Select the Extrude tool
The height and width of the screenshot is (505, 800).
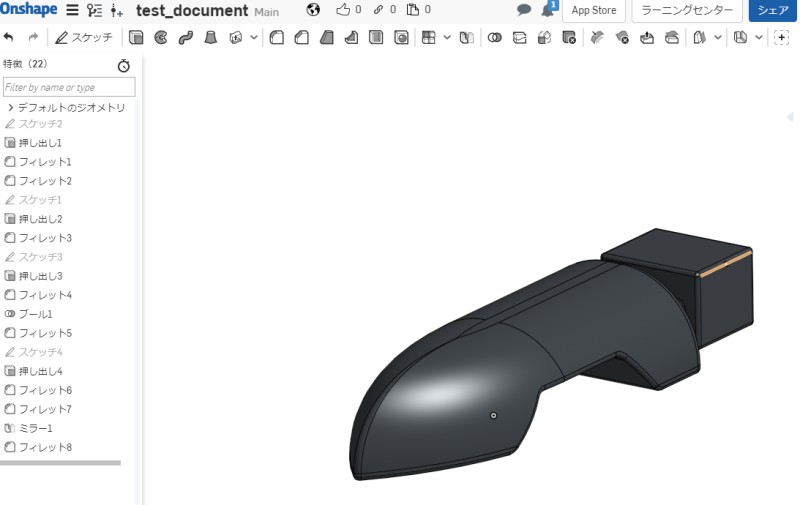(x=136, y=37)
